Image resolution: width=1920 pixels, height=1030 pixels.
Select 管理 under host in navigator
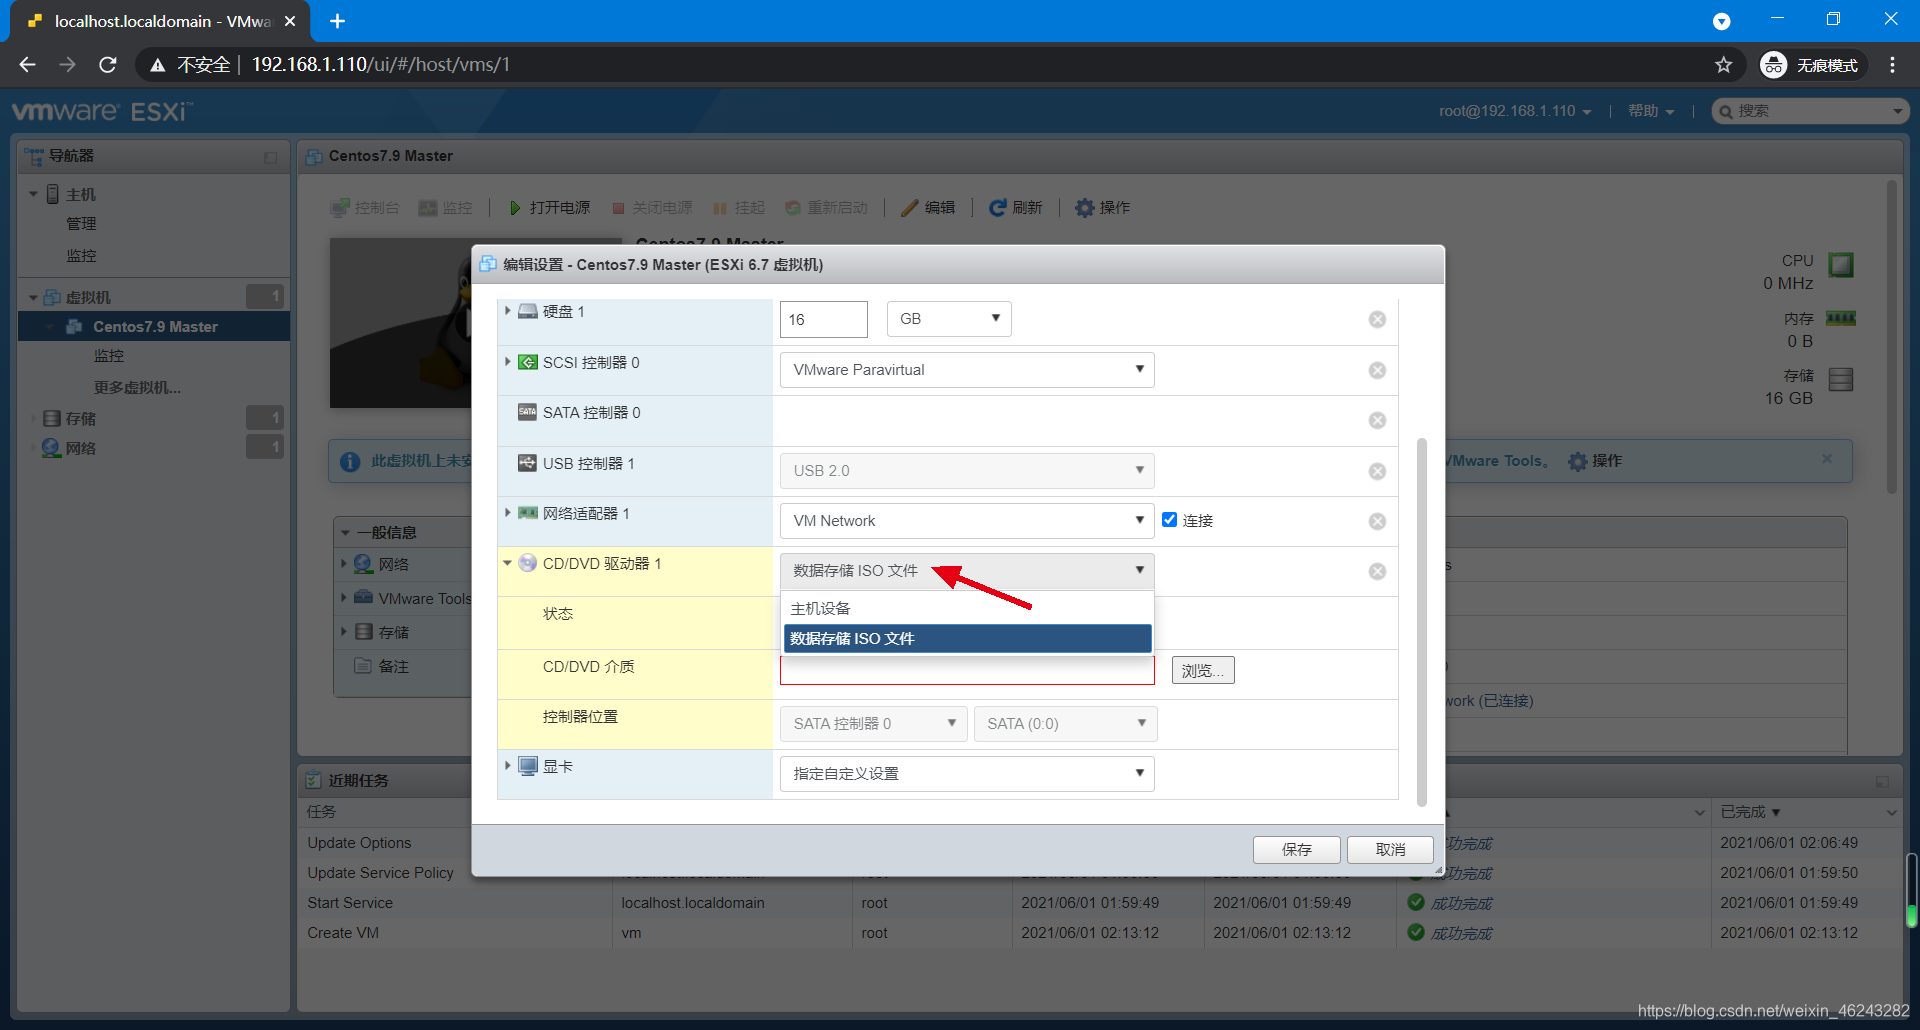point(81,224)
